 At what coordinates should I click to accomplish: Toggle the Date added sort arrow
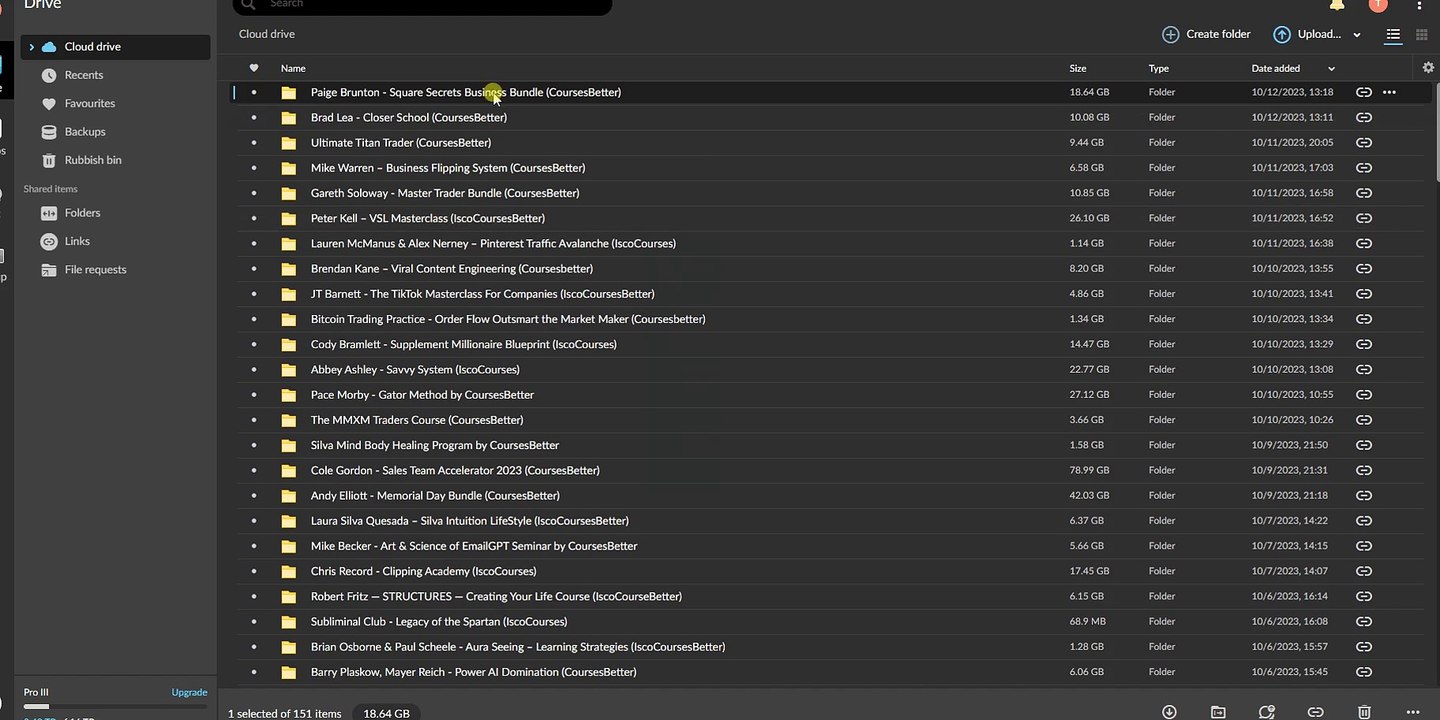click(x=1331, y=68)
